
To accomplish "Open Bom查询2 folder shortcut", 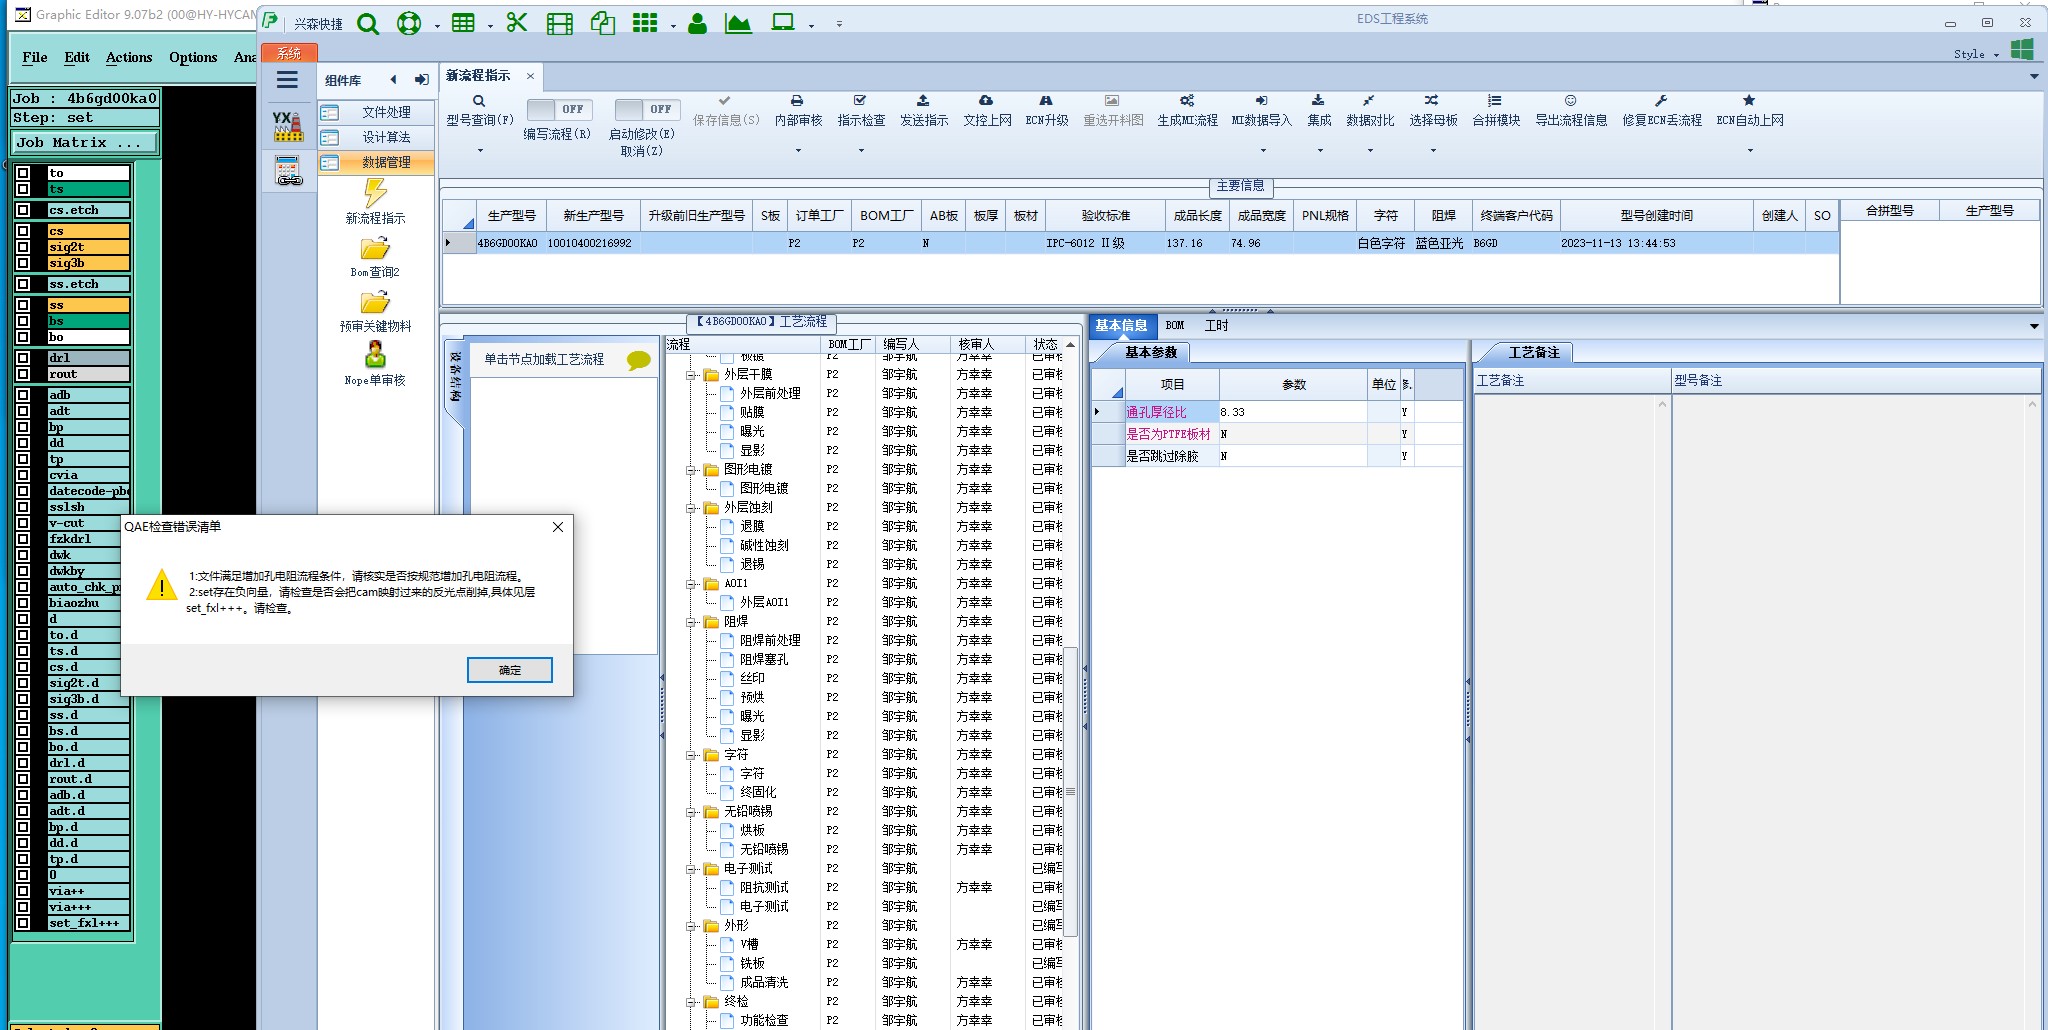I will [375, 257].
